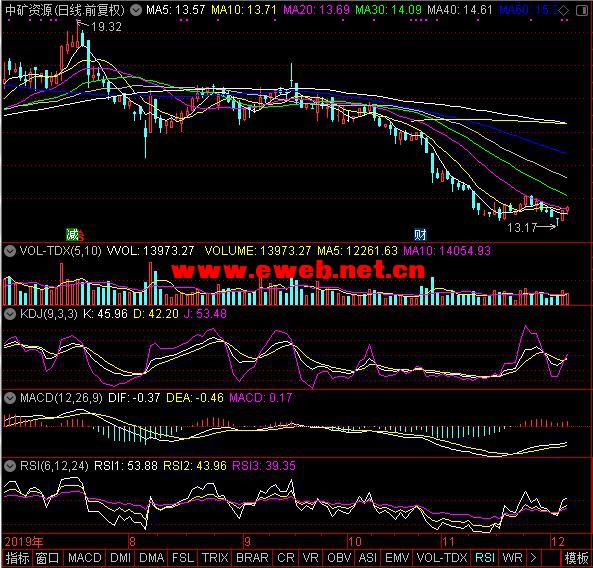
Task: Click the 13.17 low price annotation
Action: coord(522,228)
